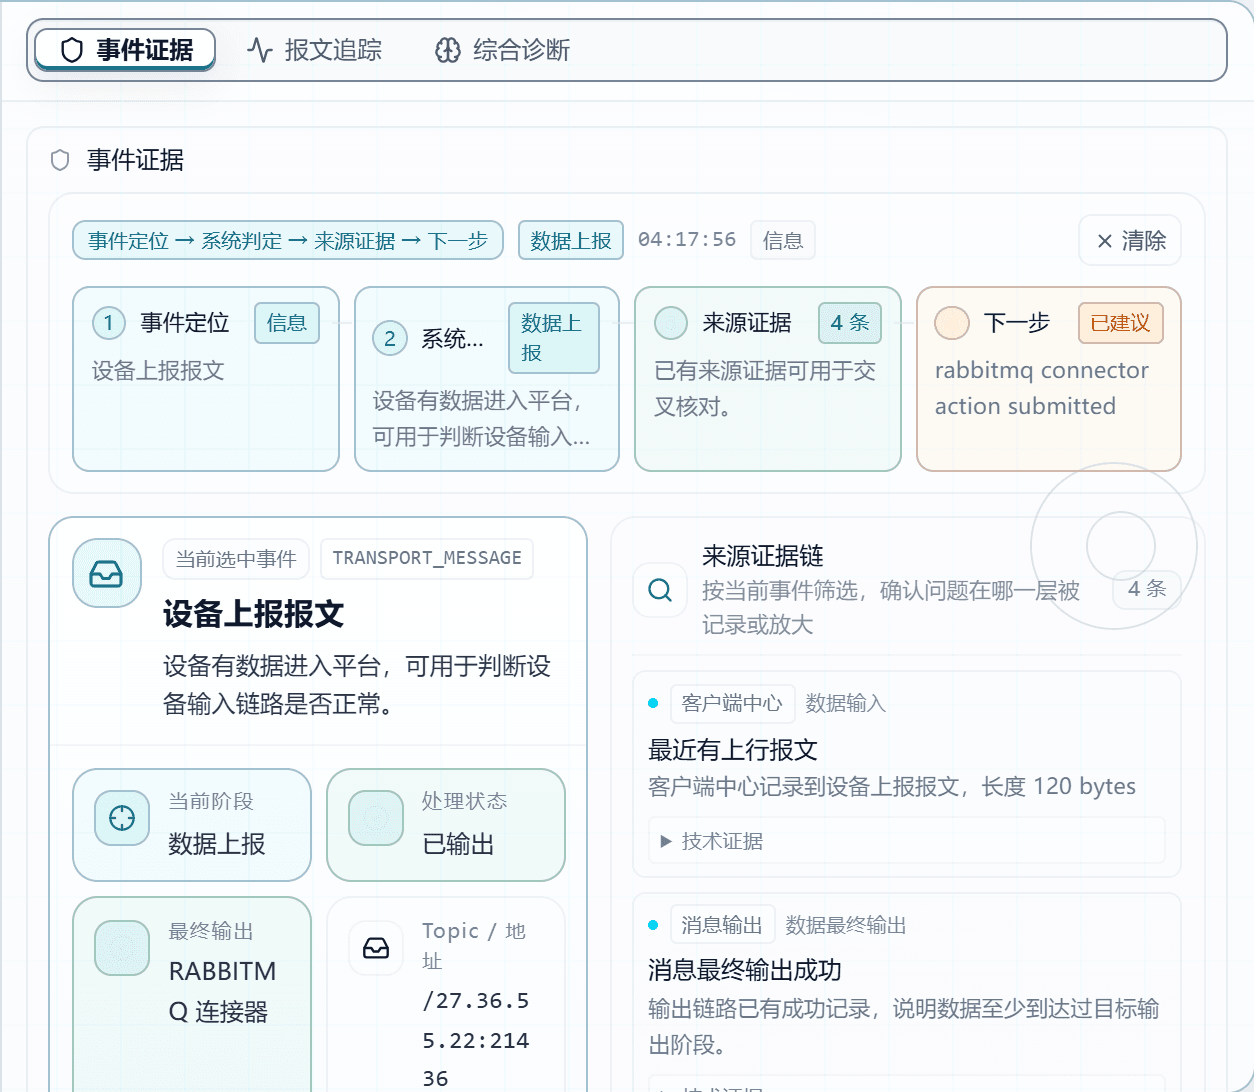
Task: Click 消息最终输出成功 title
Action: 745,970
